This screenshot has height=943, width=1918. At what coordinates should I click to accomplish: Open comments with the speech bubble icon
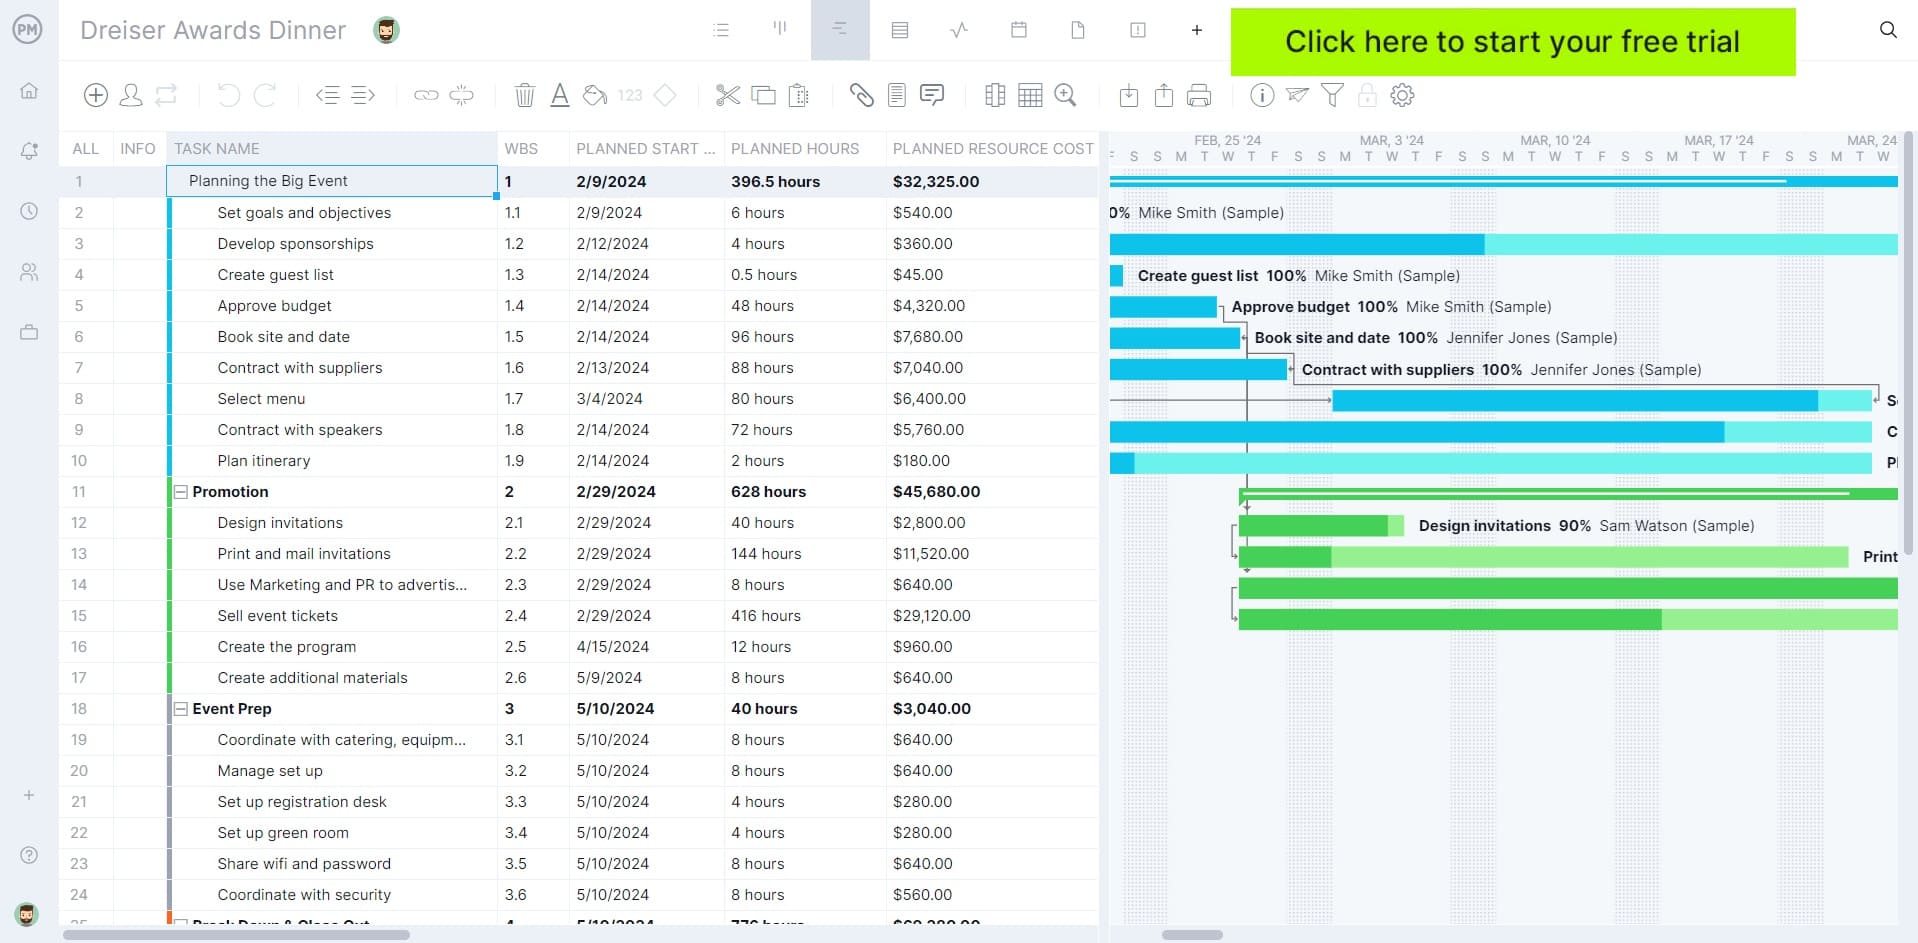[932, 95]
